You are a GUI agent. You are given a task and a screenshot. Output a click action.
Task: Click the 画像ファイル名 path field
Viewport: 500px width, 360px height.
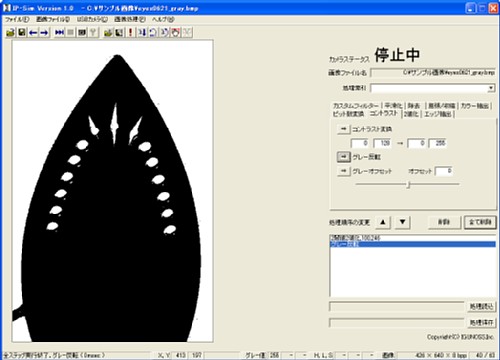433,72
